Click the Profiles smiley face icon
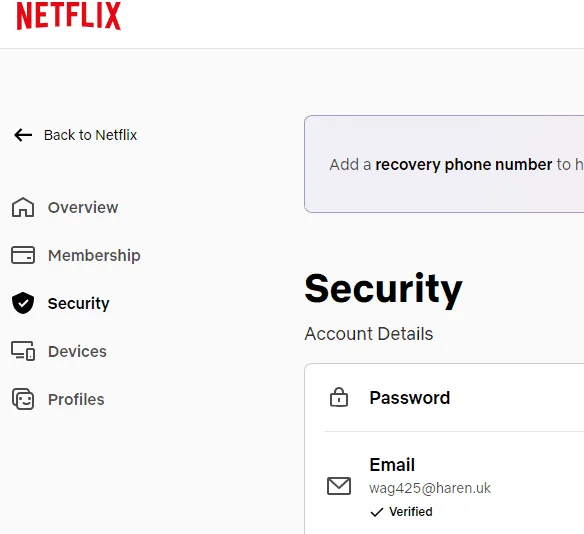The image size is (584, 534). (23, 399)
